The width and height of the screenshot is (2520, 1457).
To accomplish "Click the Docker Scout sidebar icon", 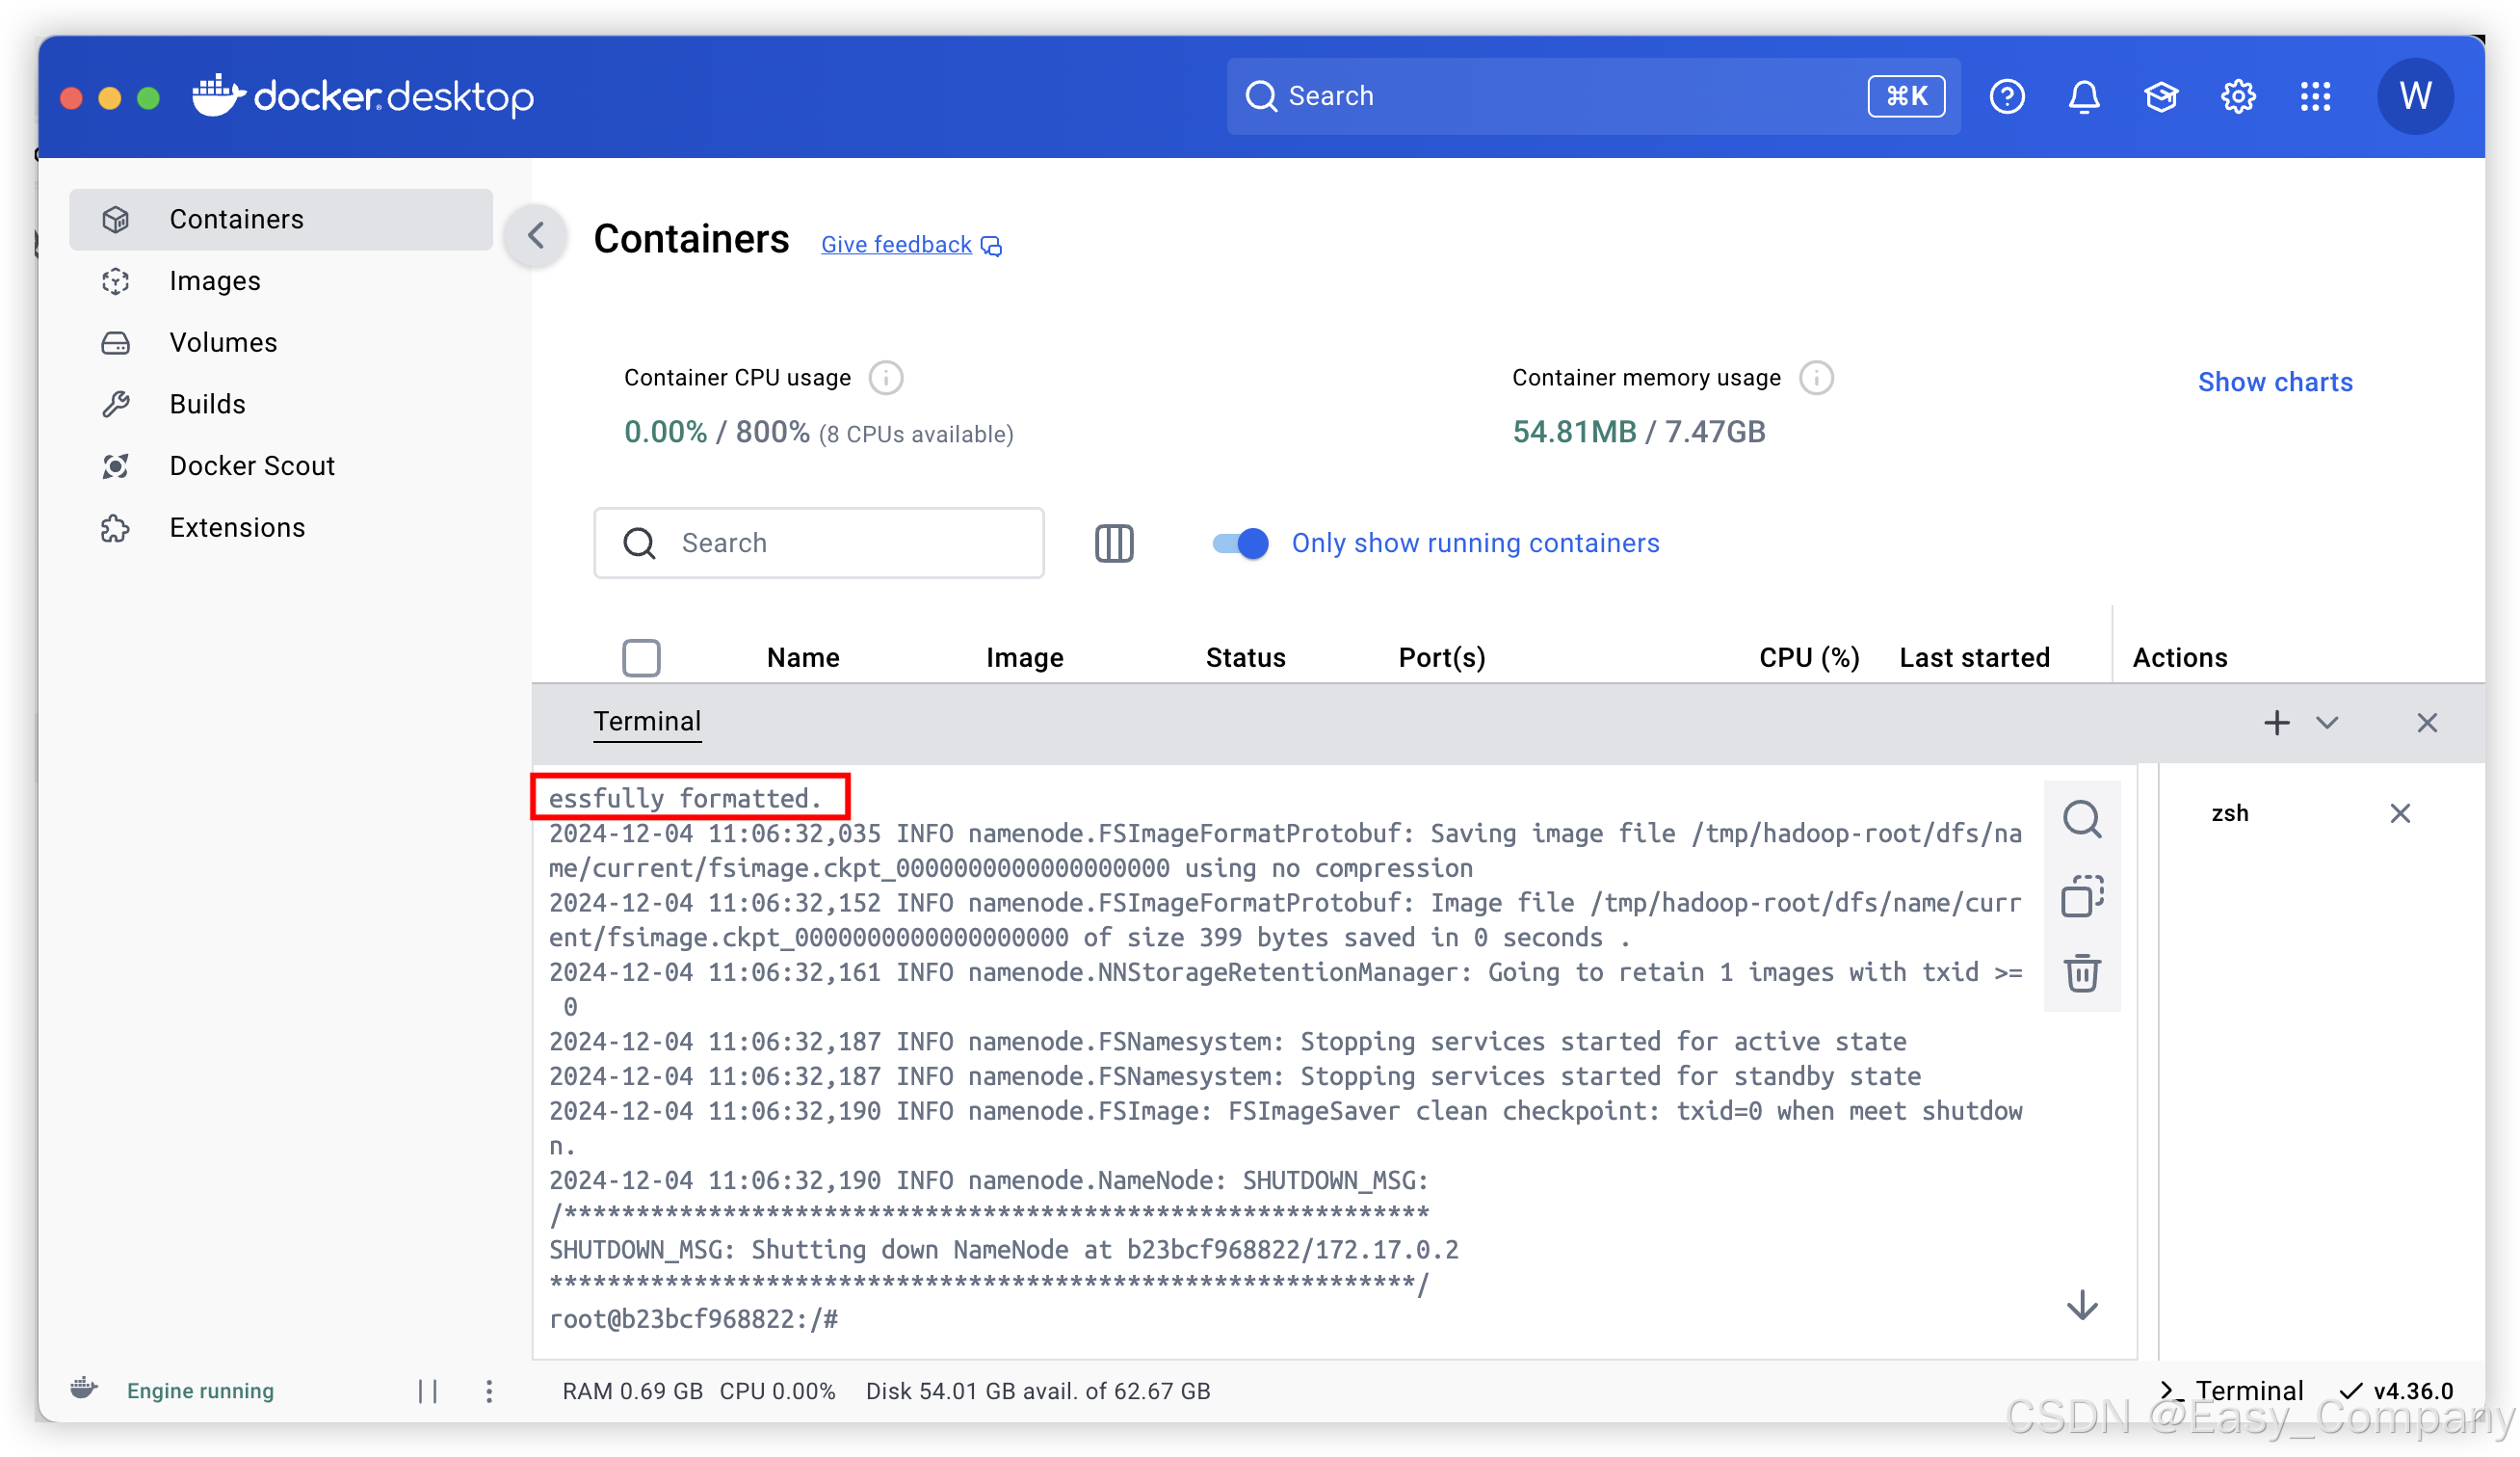I will click(x=116, y=466).
